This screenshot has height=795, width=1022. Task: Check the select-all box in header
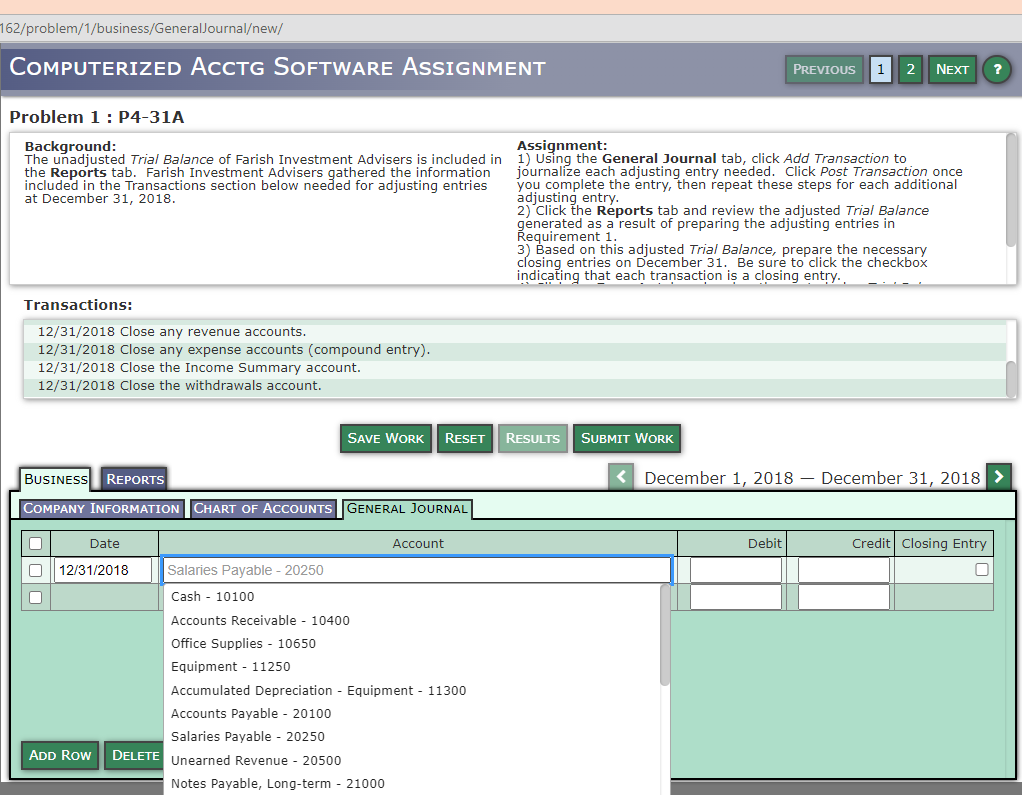(36, 543)
